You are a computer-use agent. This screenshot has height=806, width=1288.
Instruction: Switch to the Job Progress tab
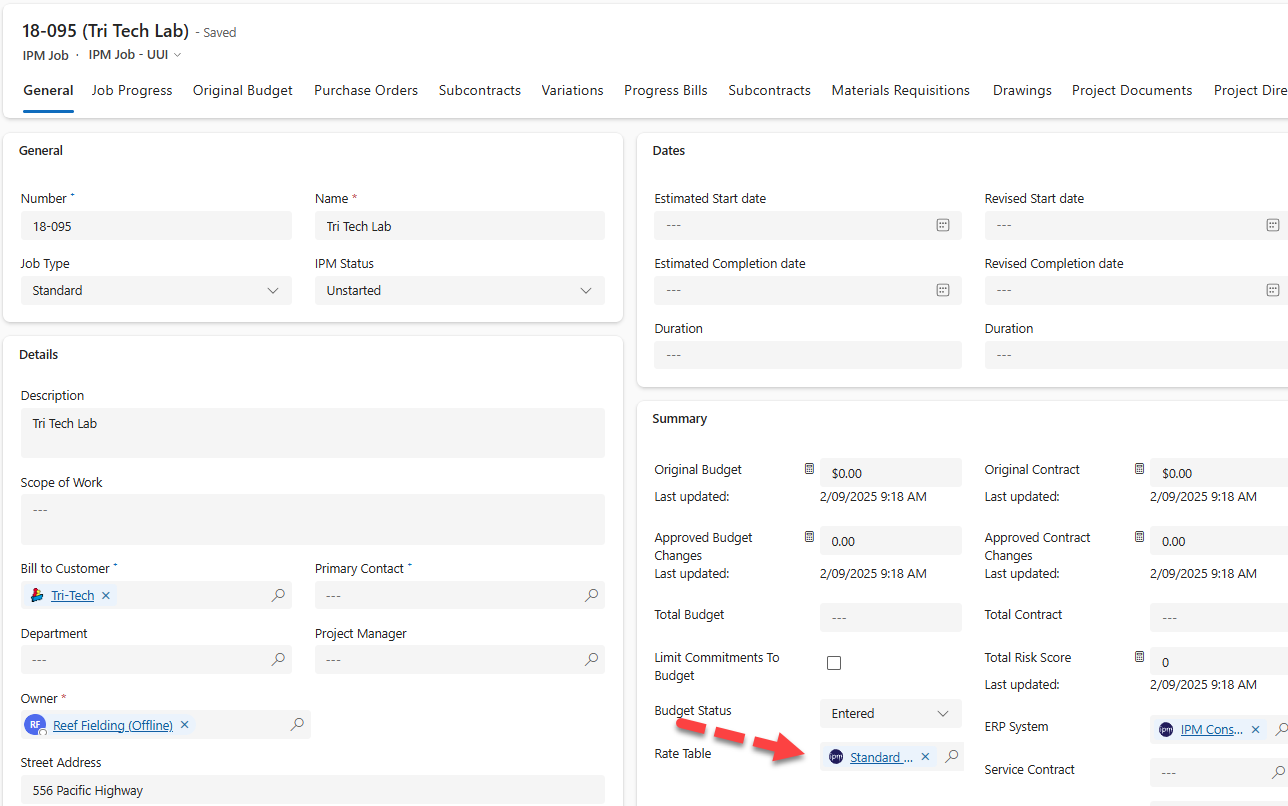click(132, 90)
